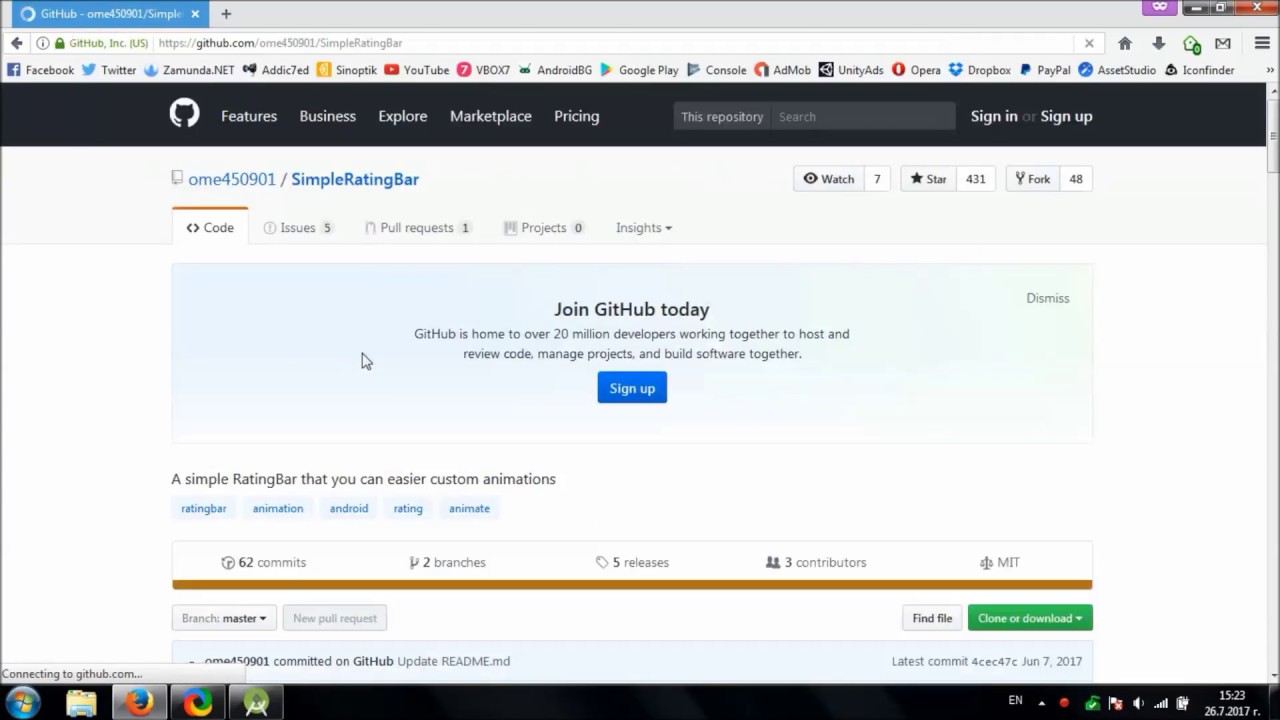Open the mail envelope toolbar icon
The height and width of the screenshot is (720, 1280).
(x=1223, y=43)
